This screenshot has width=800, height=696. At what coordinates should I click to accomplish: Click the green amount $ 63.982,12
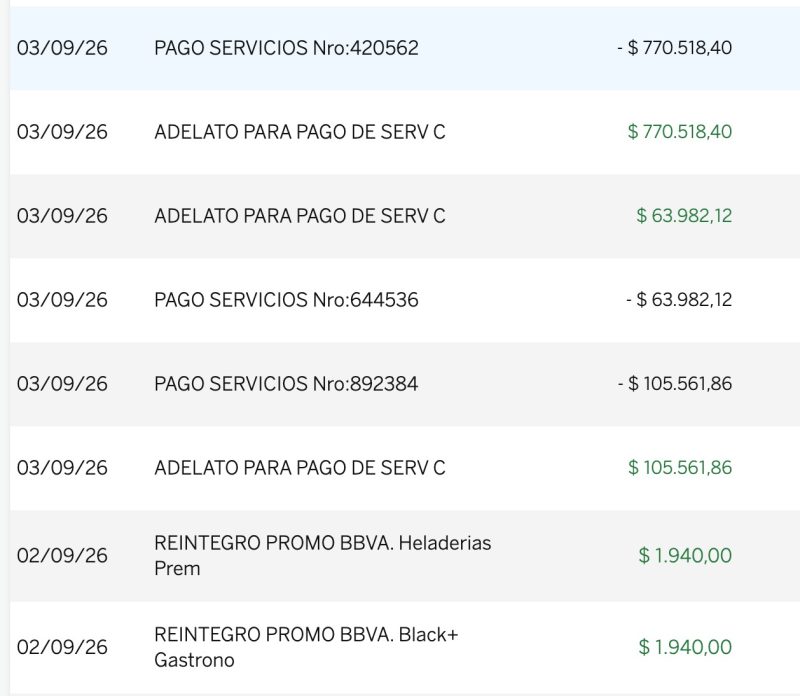click(684, 216)
